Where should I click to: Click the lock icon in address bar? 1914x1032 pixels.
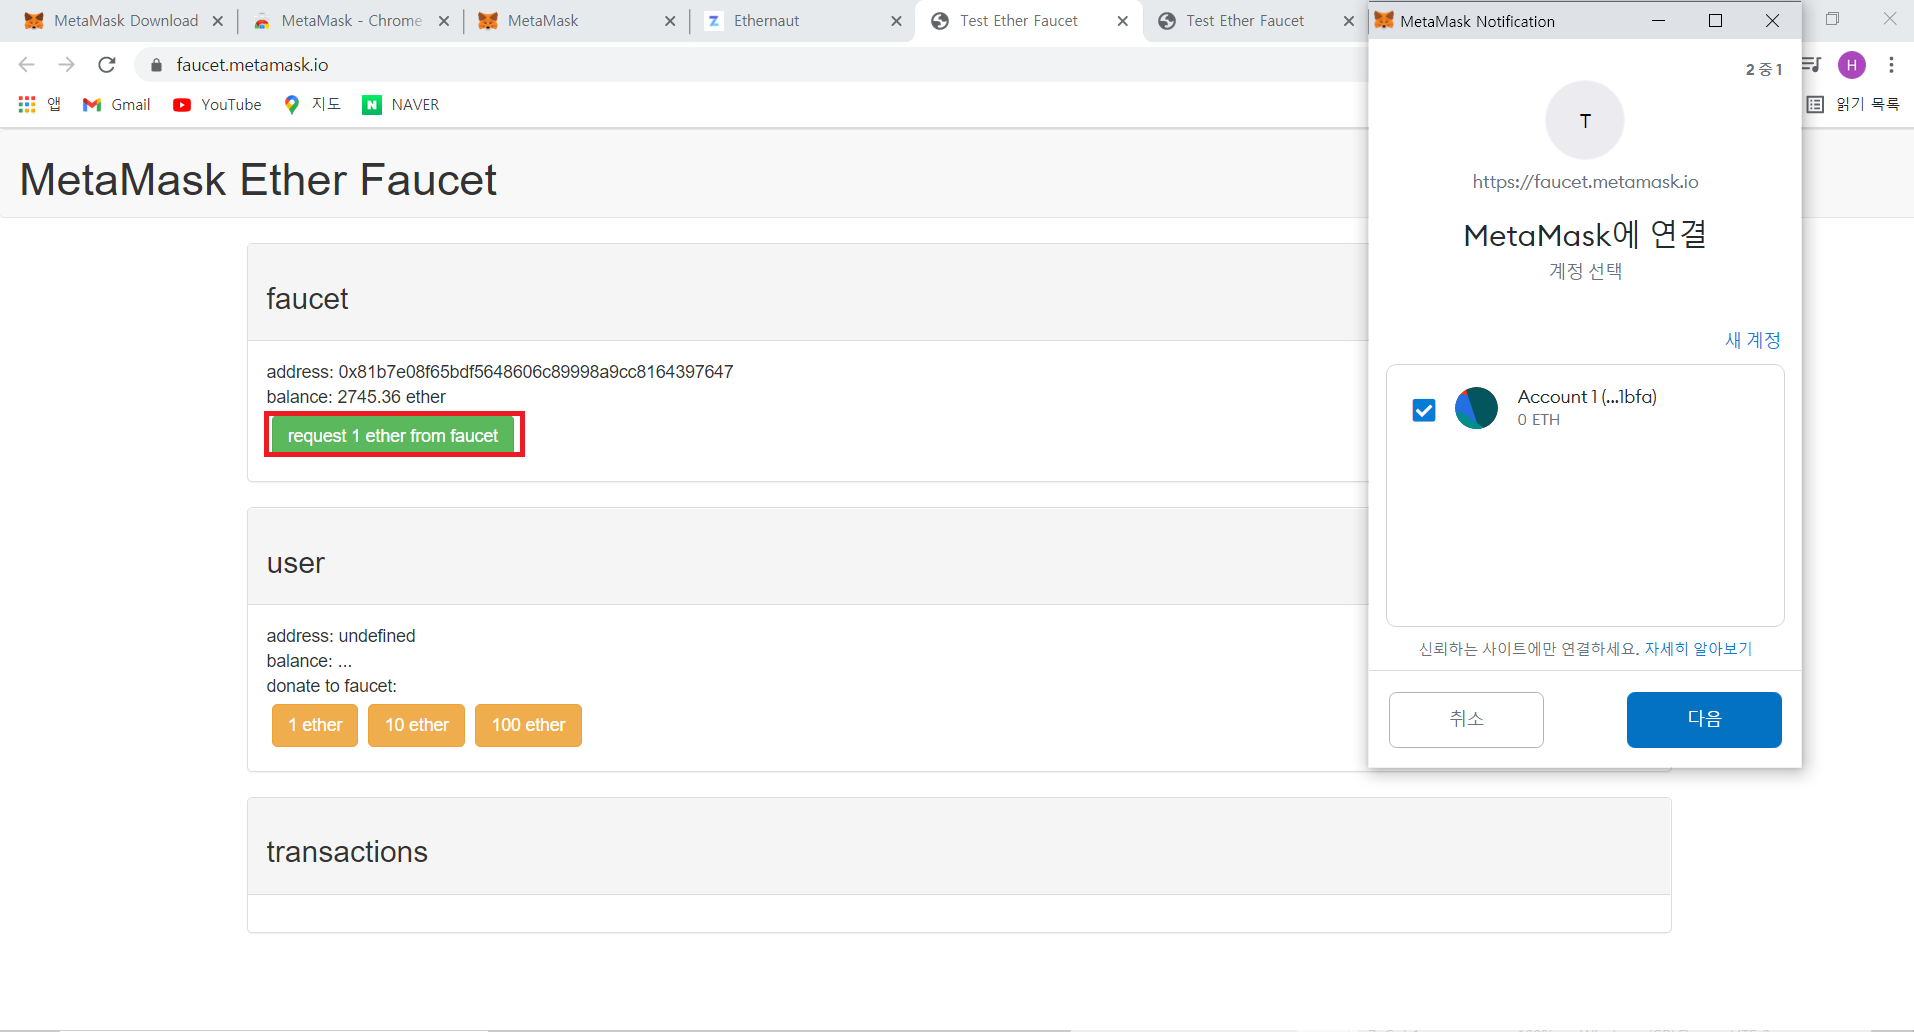pos(156,65)
